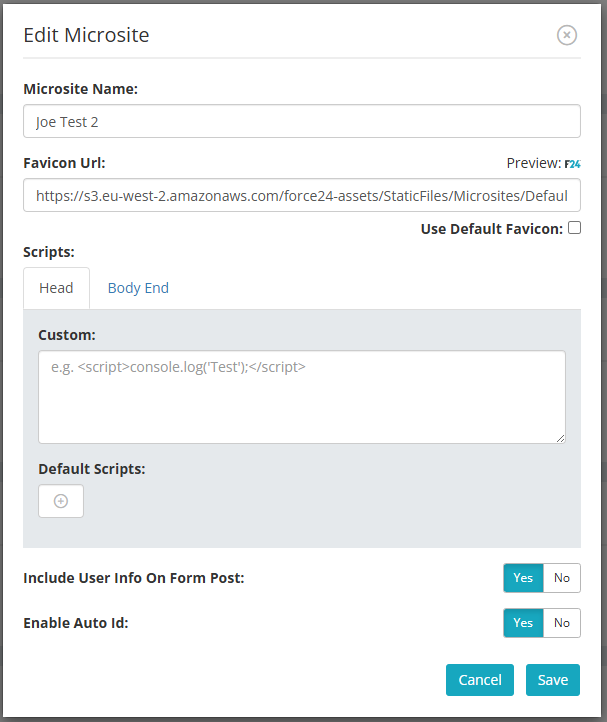The width and height of the screenshot is (607, 722).
Task: Set Enable Auto Id to No
Action: click(562, 623)
